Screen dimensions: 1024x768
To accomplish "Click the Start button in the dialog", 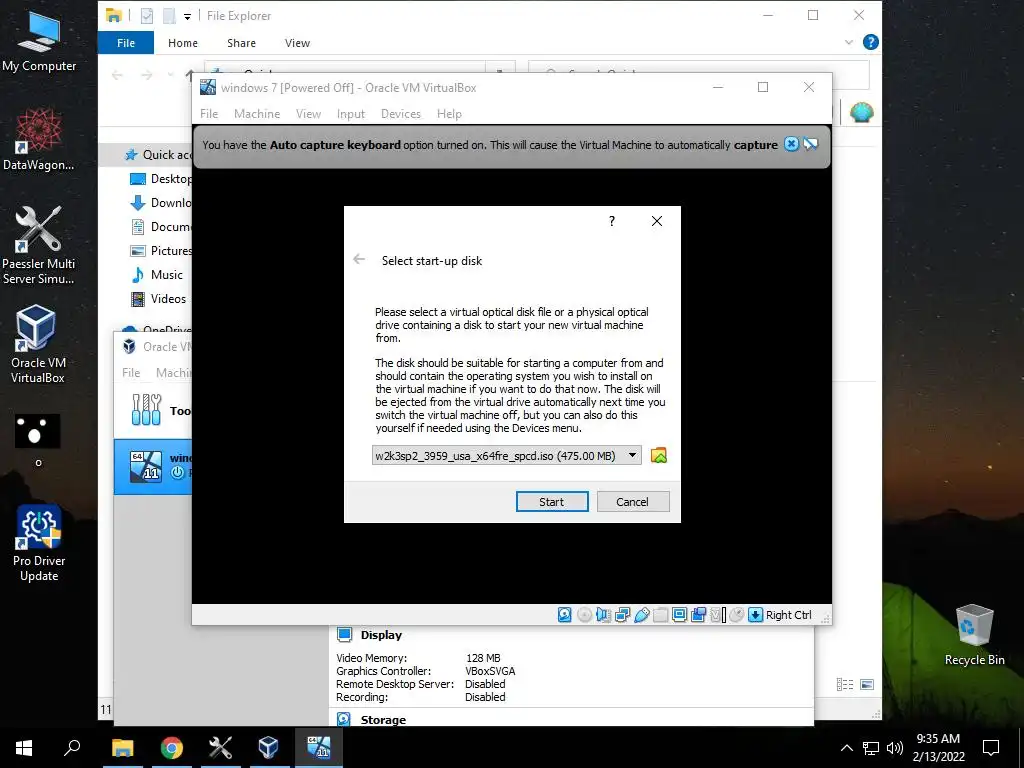I will click(x=552, y=502).
